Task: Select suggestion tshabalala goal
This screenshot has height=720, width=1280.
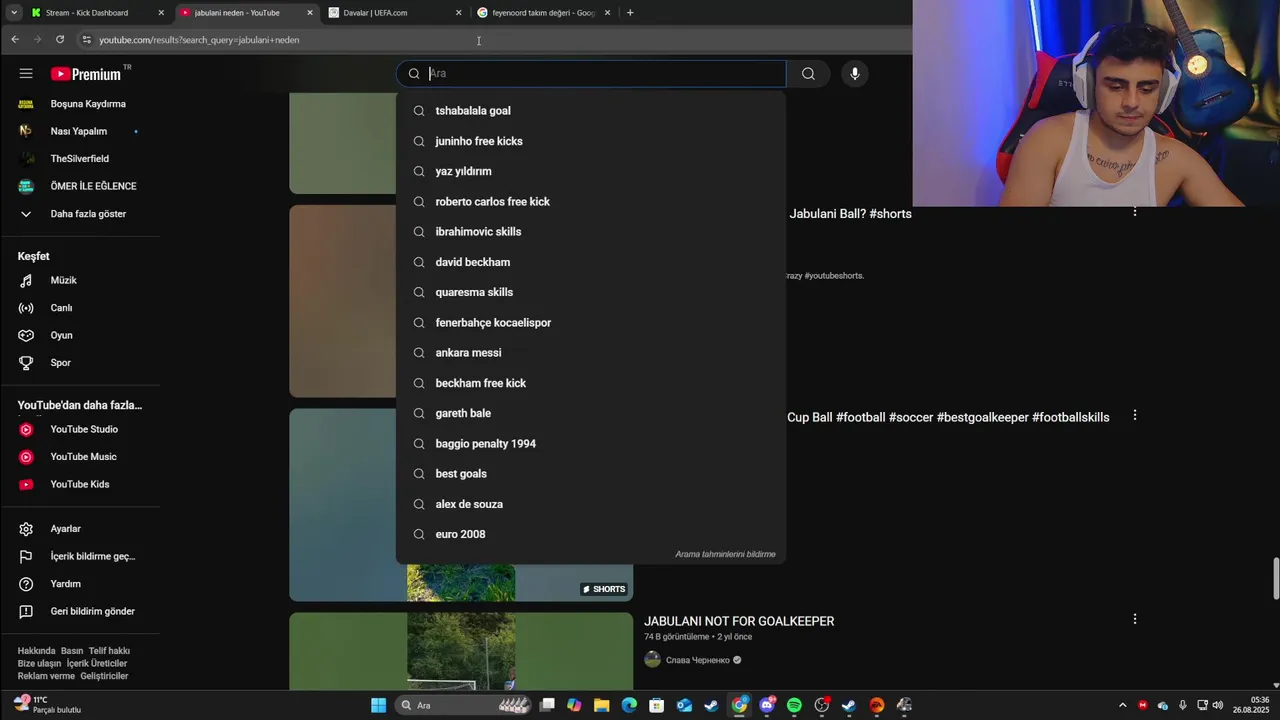Action: click(591, 111)
